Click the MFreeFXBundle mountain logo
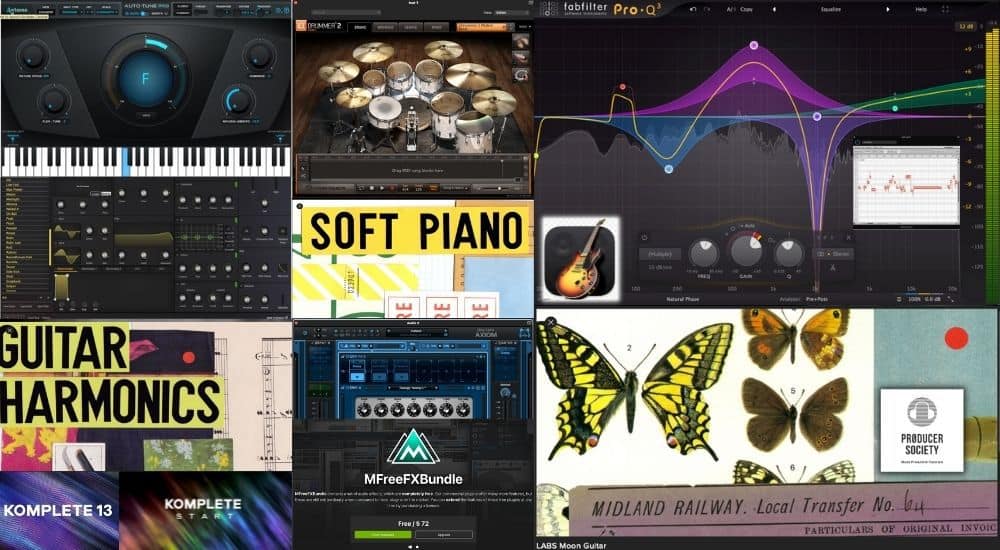This screenshot has height=550, width=1000. point(413,447)
